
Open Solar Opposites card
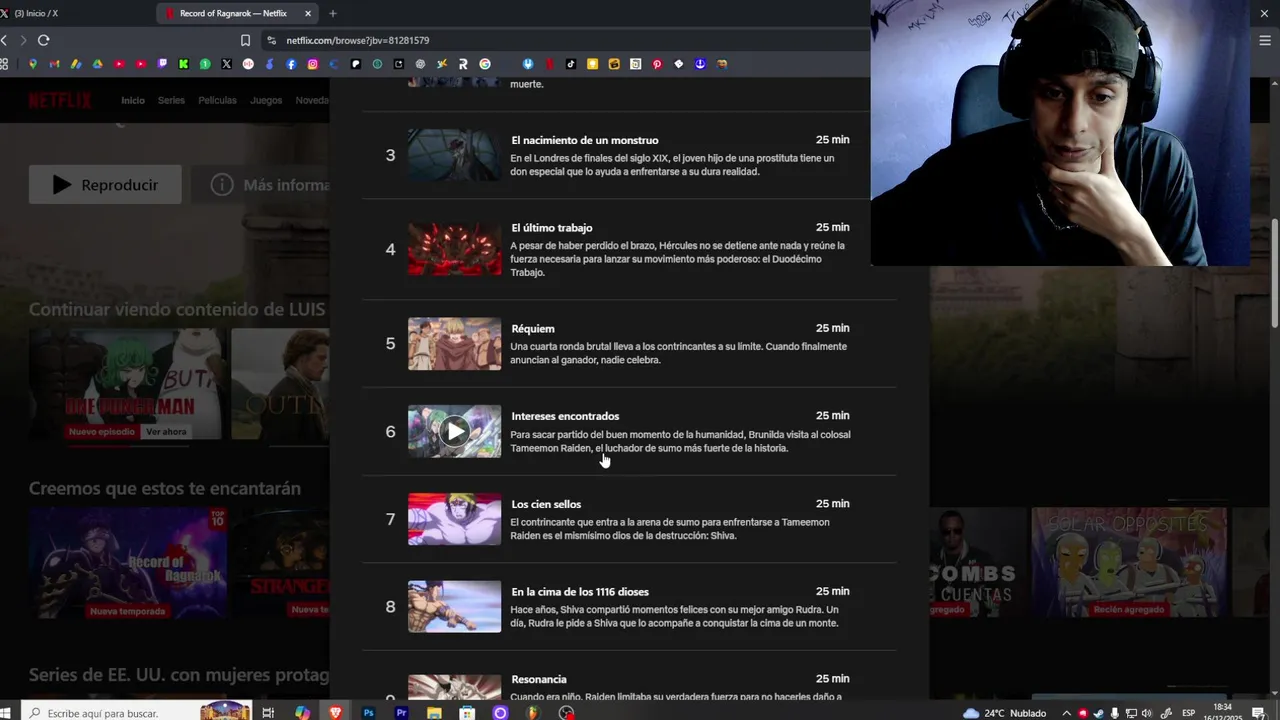pos(1128,562)
